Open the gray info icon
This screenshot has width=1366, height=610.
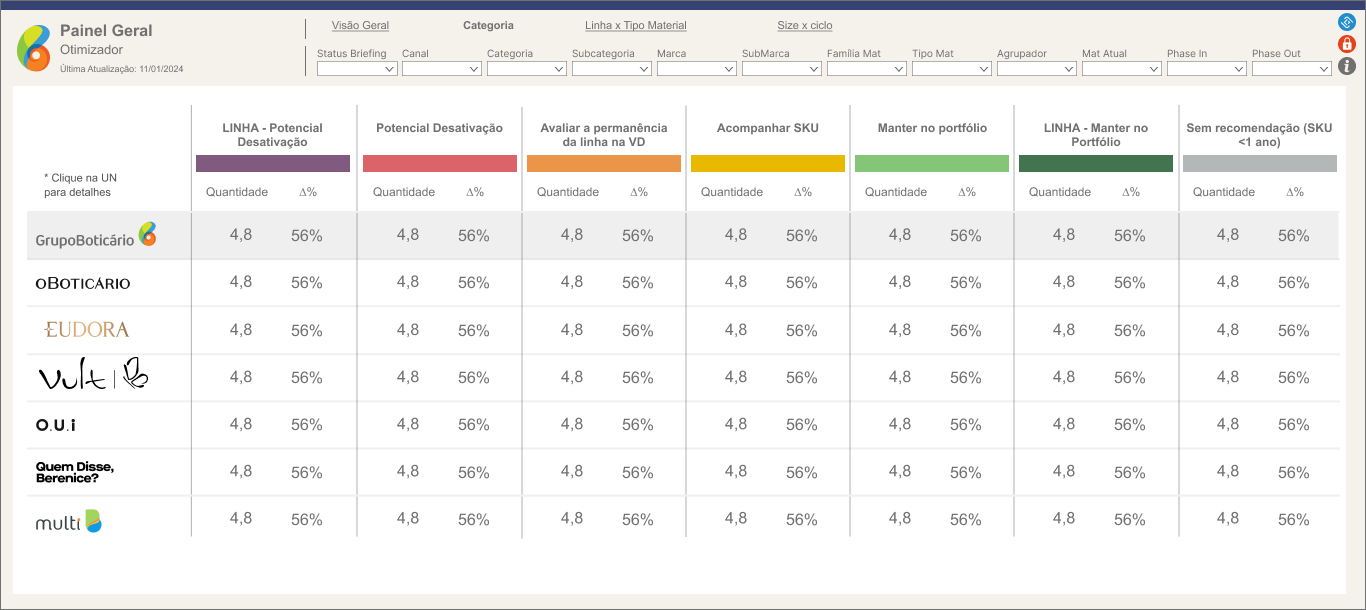[1346, 66]
